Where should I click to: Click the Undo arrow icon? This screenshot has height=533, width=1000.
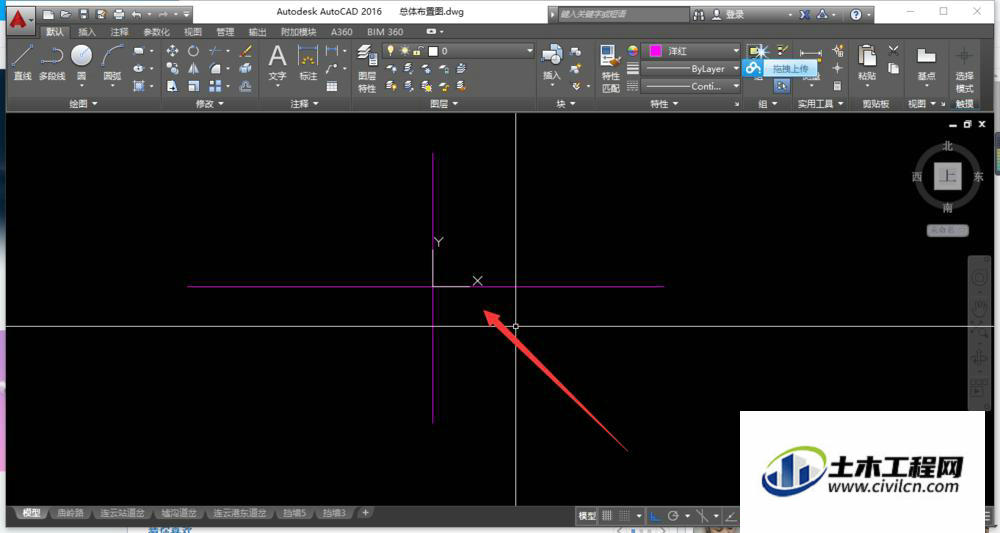pyautogui.click(x=136, y=14)
